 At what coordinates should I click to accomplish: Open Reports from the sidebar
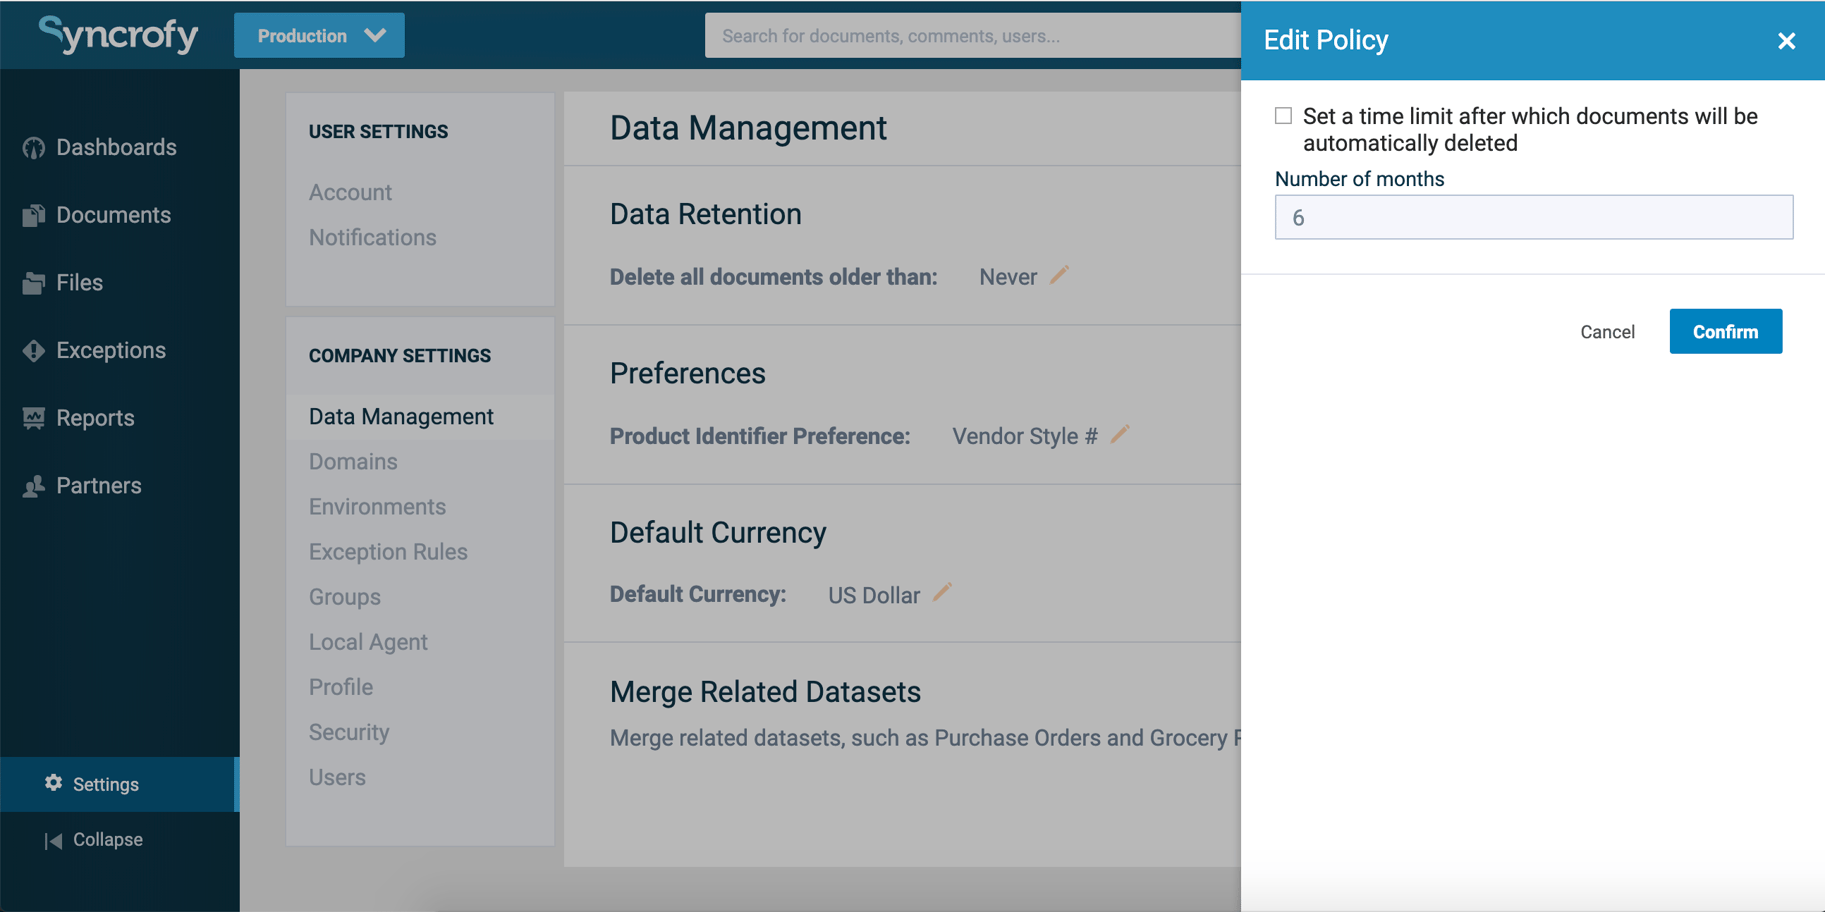[95, 417]
